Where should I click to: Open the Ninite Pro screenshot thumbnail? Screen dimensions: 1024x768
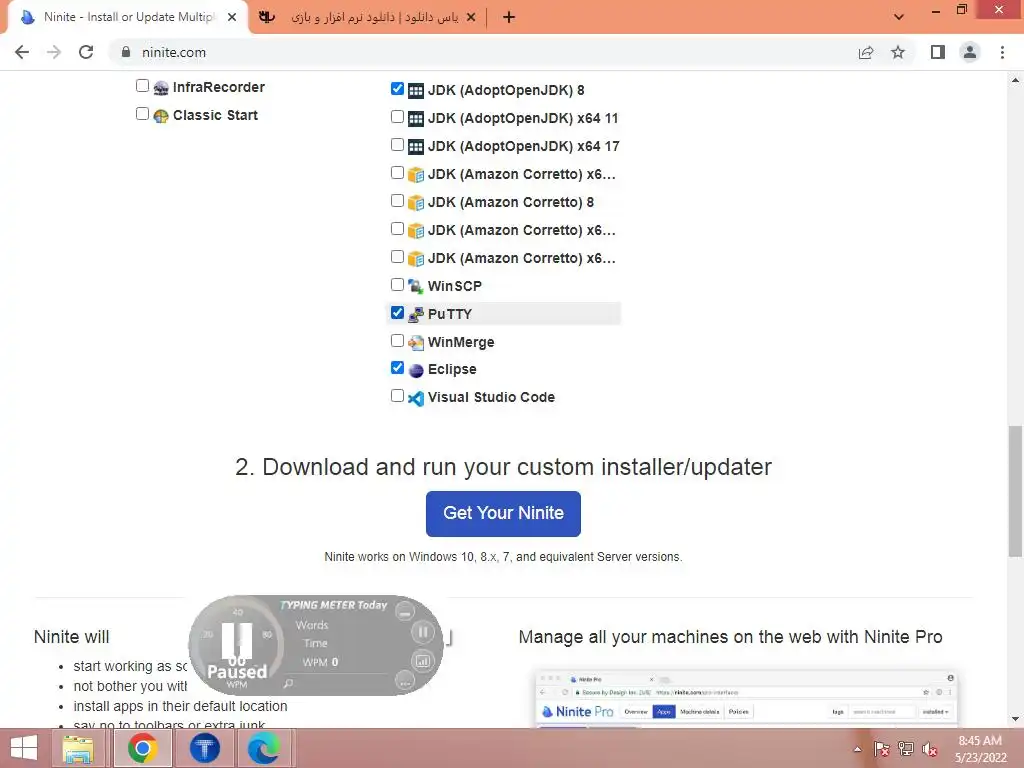tap(746, 698)
